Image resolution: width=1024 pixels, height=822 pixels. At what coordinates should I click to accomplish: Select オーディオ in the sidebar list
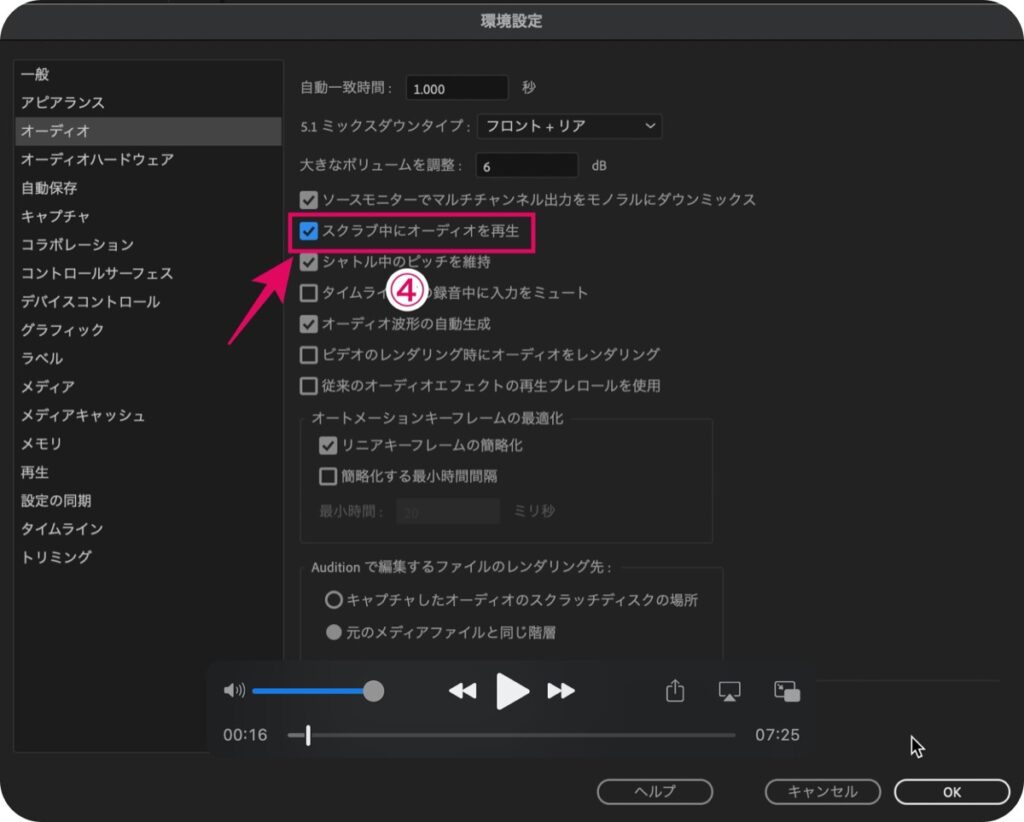point(148,131)
